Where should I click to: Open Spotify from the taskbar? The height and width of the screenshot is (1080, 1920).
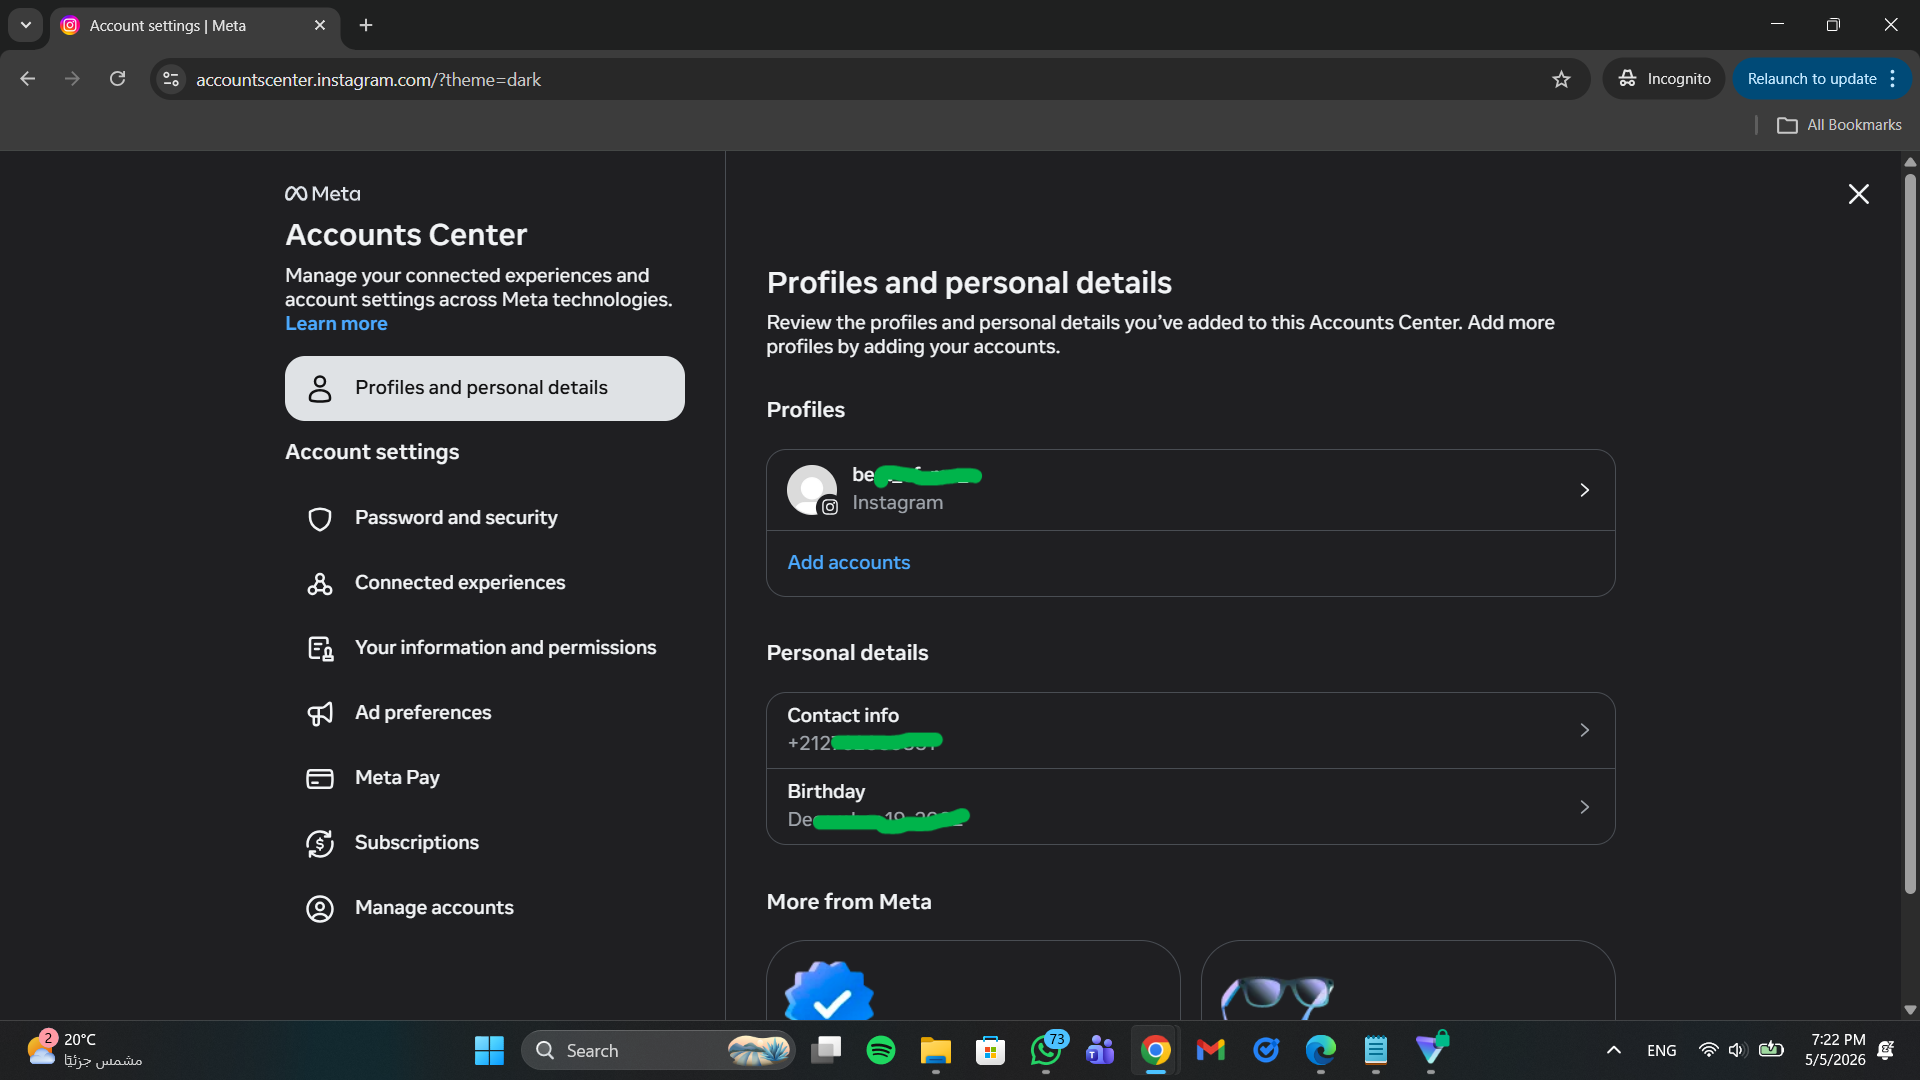coord(881,1051)
